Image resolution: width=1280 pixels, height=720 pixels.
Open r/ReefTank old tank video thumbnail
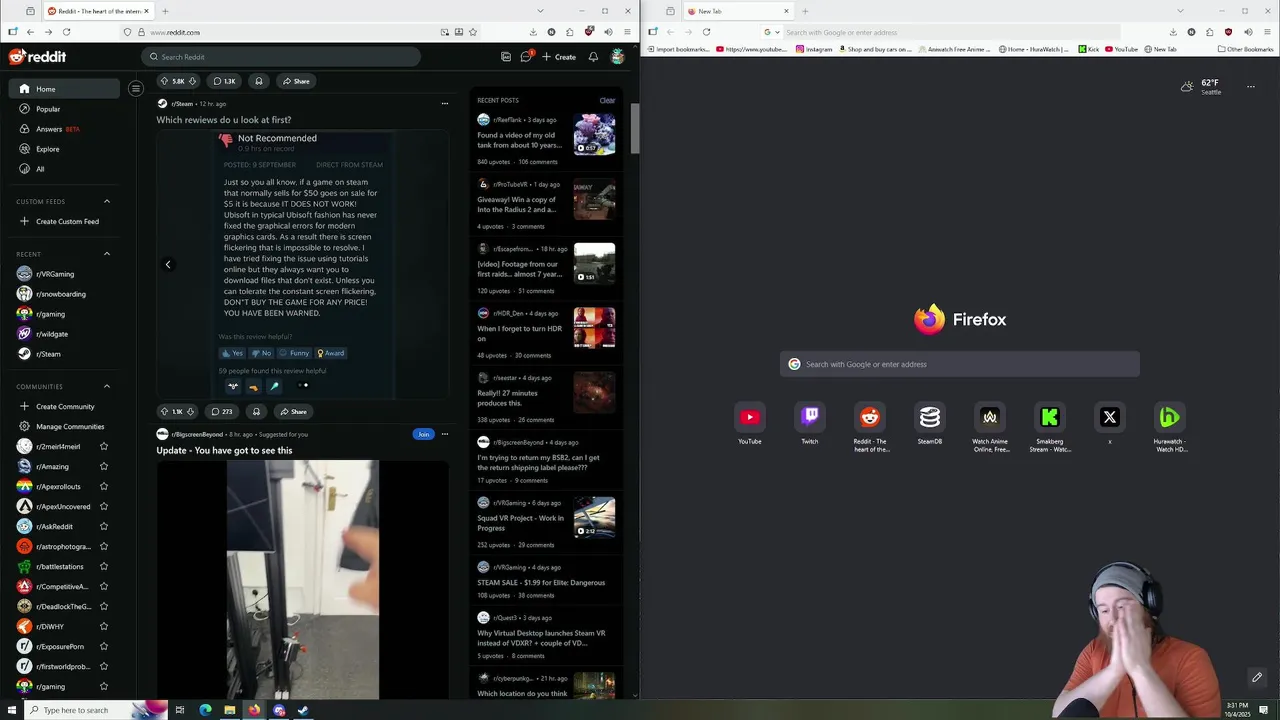click(x=594, y=134)
